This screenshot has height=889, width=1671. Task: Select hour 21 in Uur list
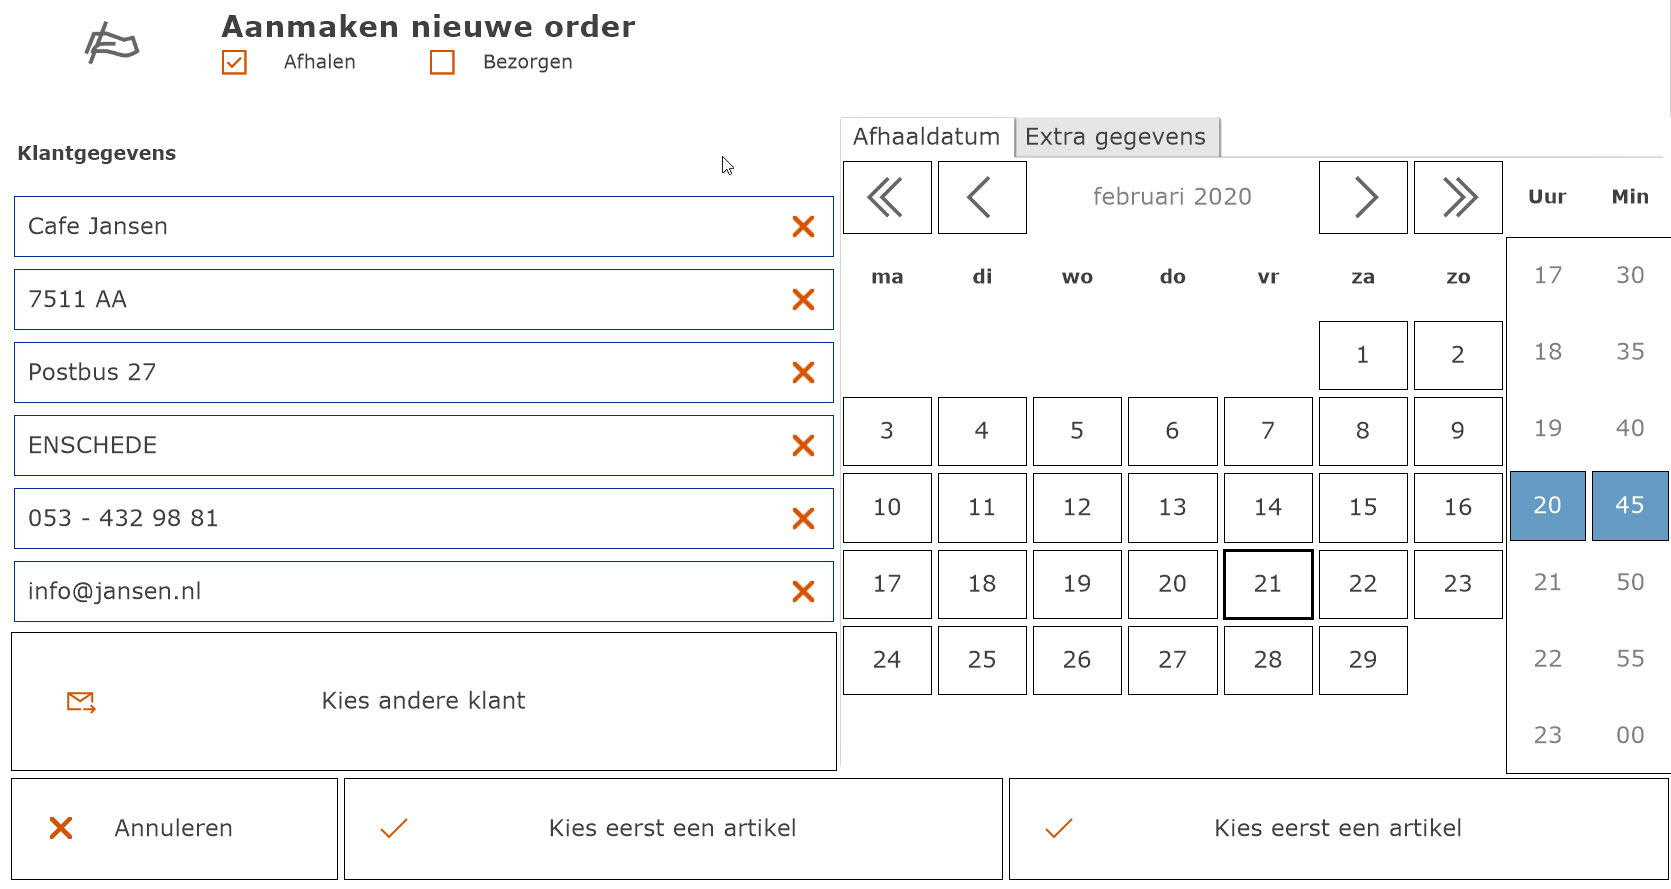(1547, 582)
